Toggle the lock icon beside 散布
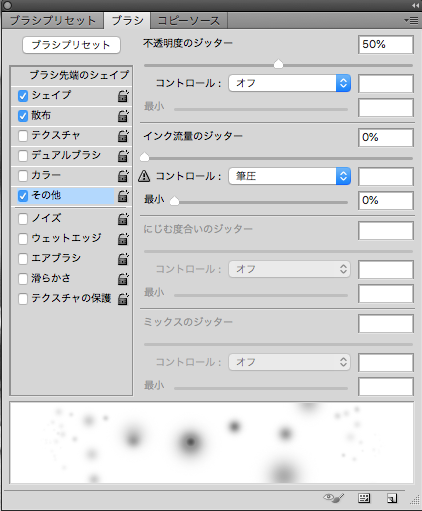Image resolution: width=422 pixels, height=511 pixels. pyautogui.click(x=123, y=116)
